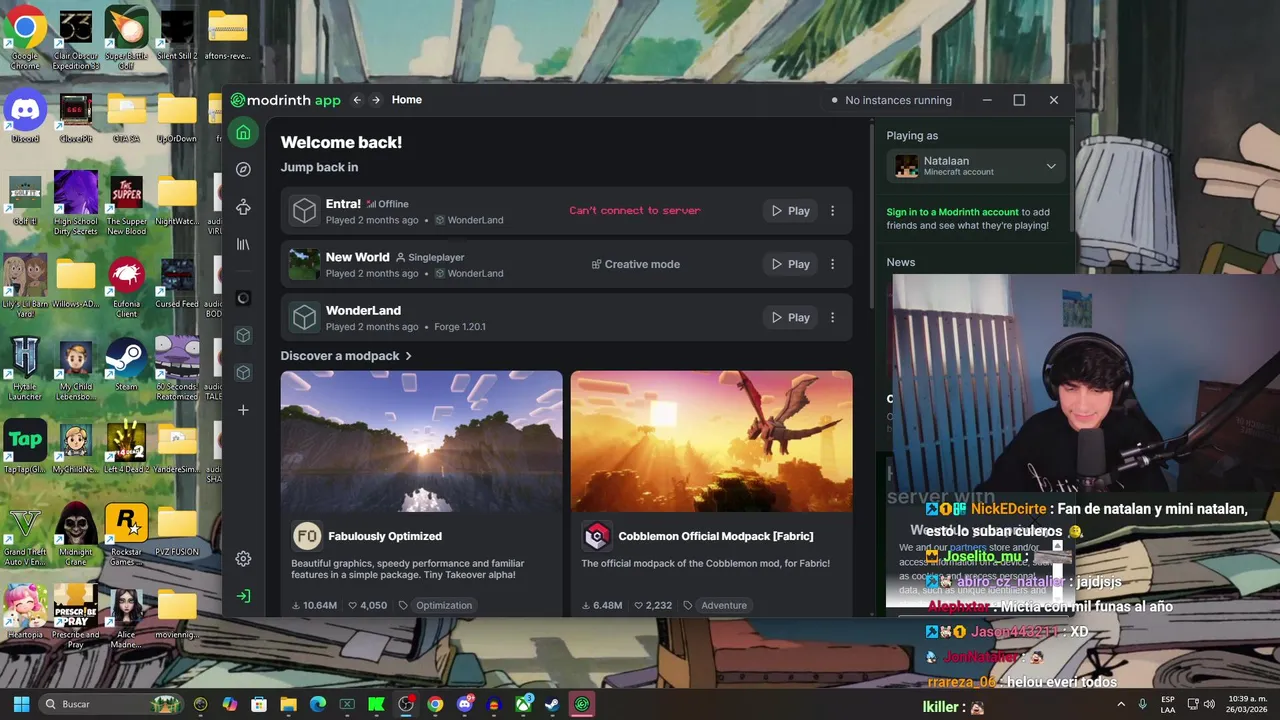Open Windows Start menu
The image size is (1280, 720).
(x=21, y=704)
